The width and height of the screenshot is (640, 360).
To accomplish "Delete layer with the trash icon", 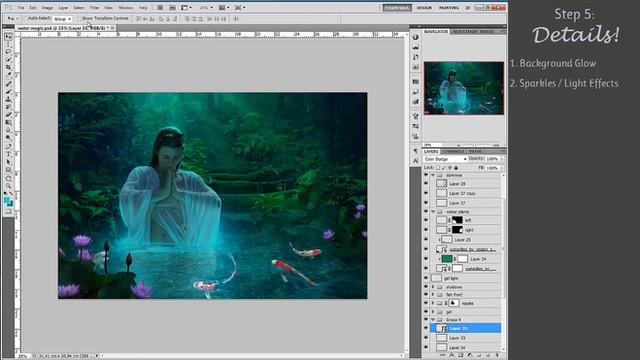I will pos(497,356).
